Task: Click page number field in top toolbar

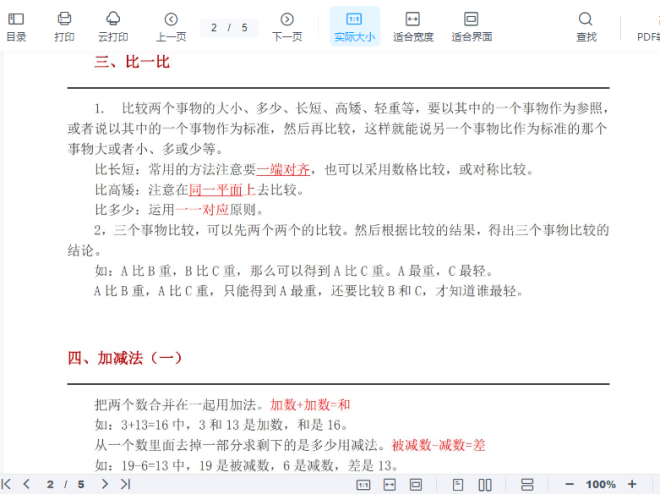Action: point(215,28)
